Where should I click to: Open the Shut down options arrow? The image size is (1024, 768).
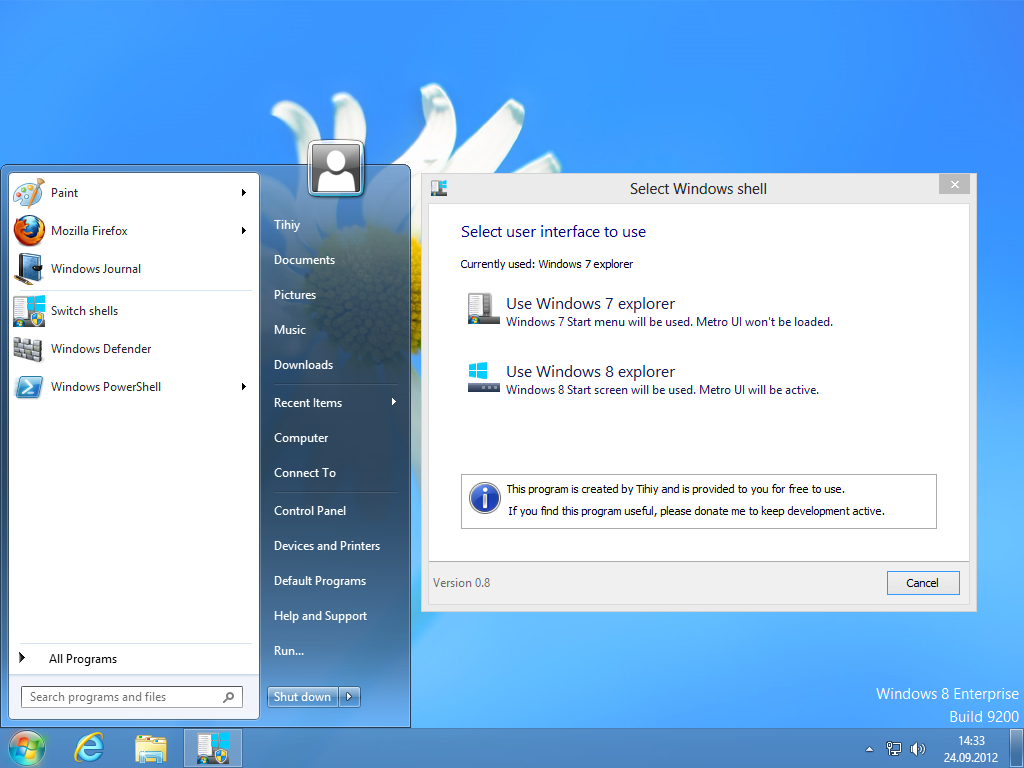coord(349,697)
